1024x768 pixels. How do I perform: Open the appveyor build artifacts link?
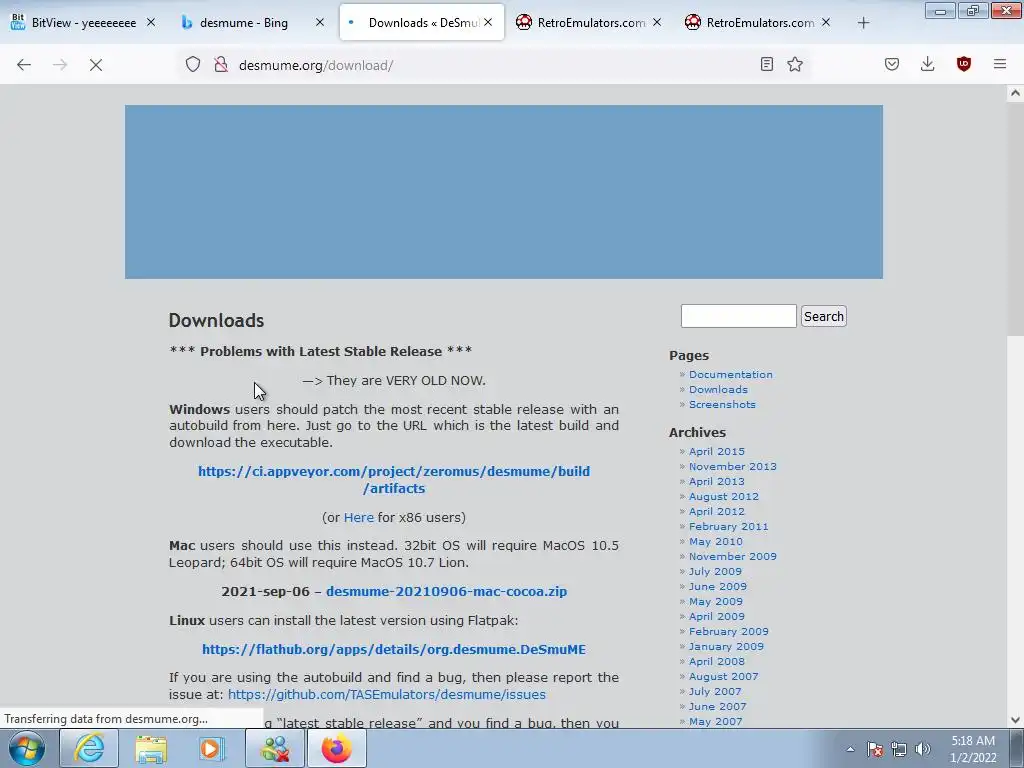pos(394,480)
